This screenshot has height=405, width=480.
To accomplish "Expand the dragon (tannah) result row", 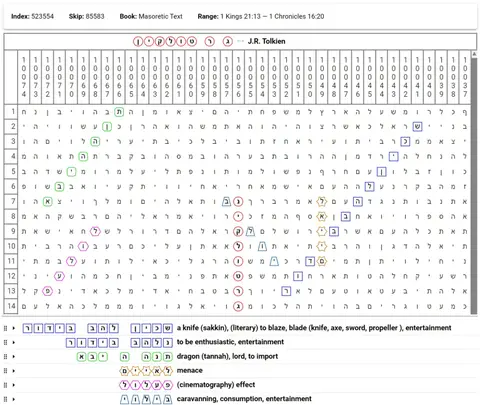I will [x=14, y=357].
